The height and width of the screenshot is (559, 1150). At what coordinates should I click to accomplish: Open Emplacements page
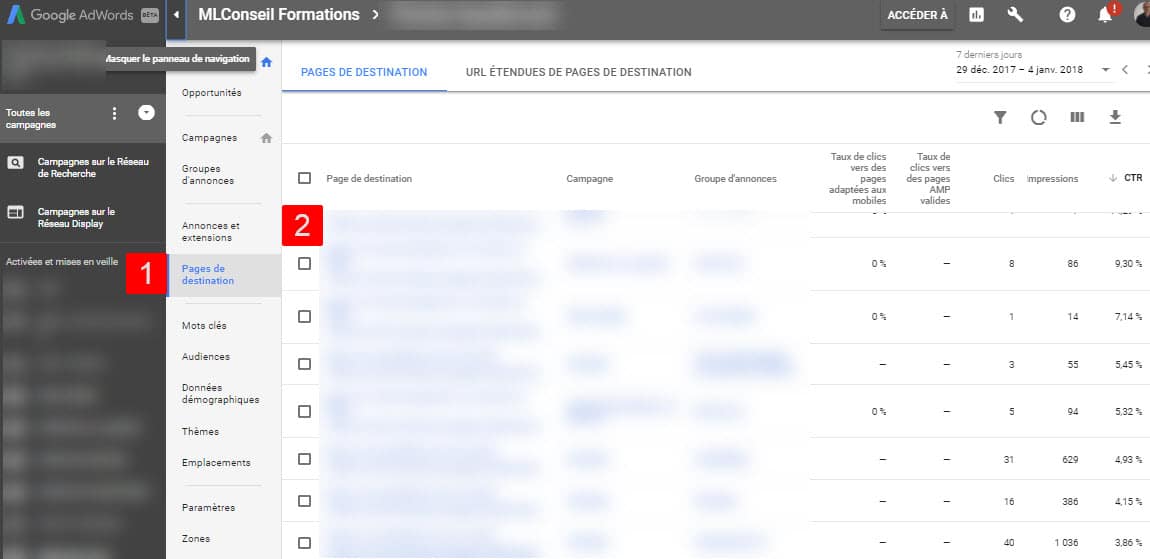tap(216, 463)
